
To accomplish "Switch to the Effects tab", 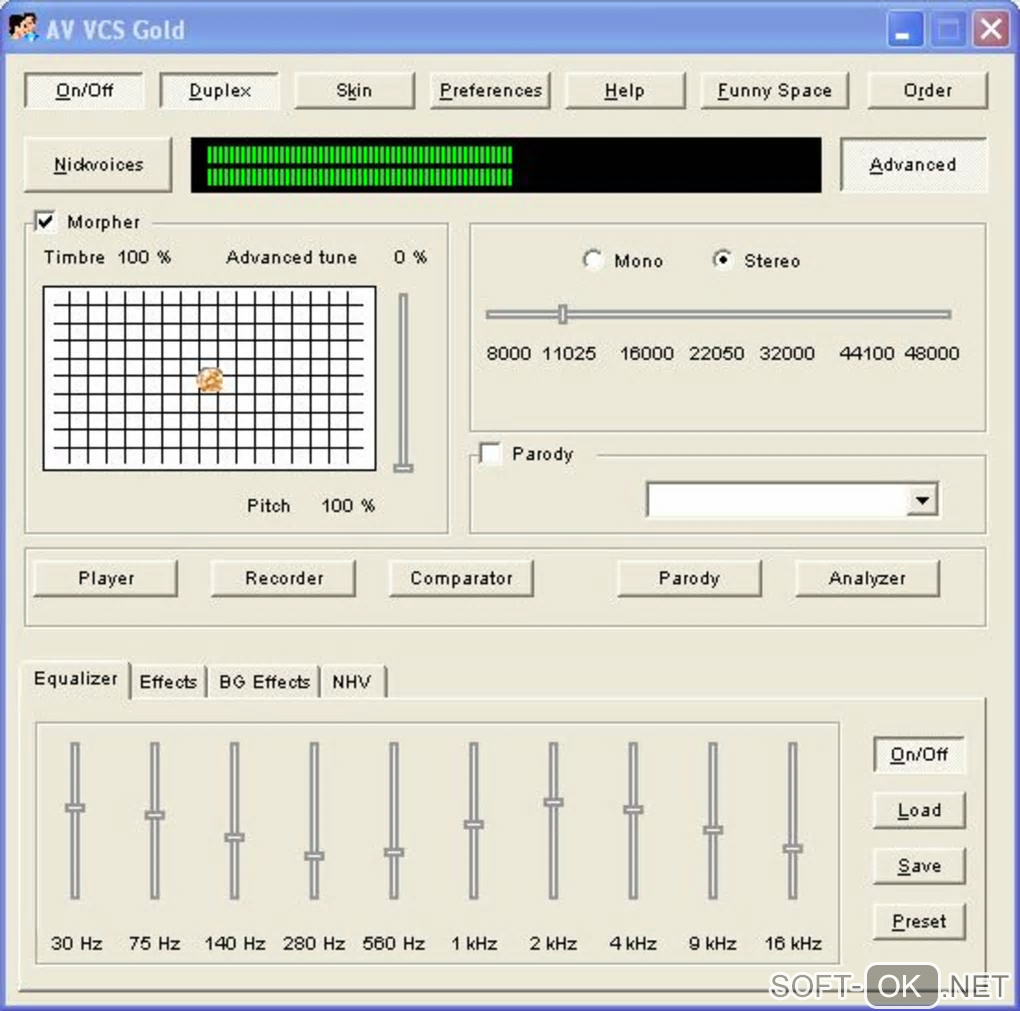I will 168,682.
